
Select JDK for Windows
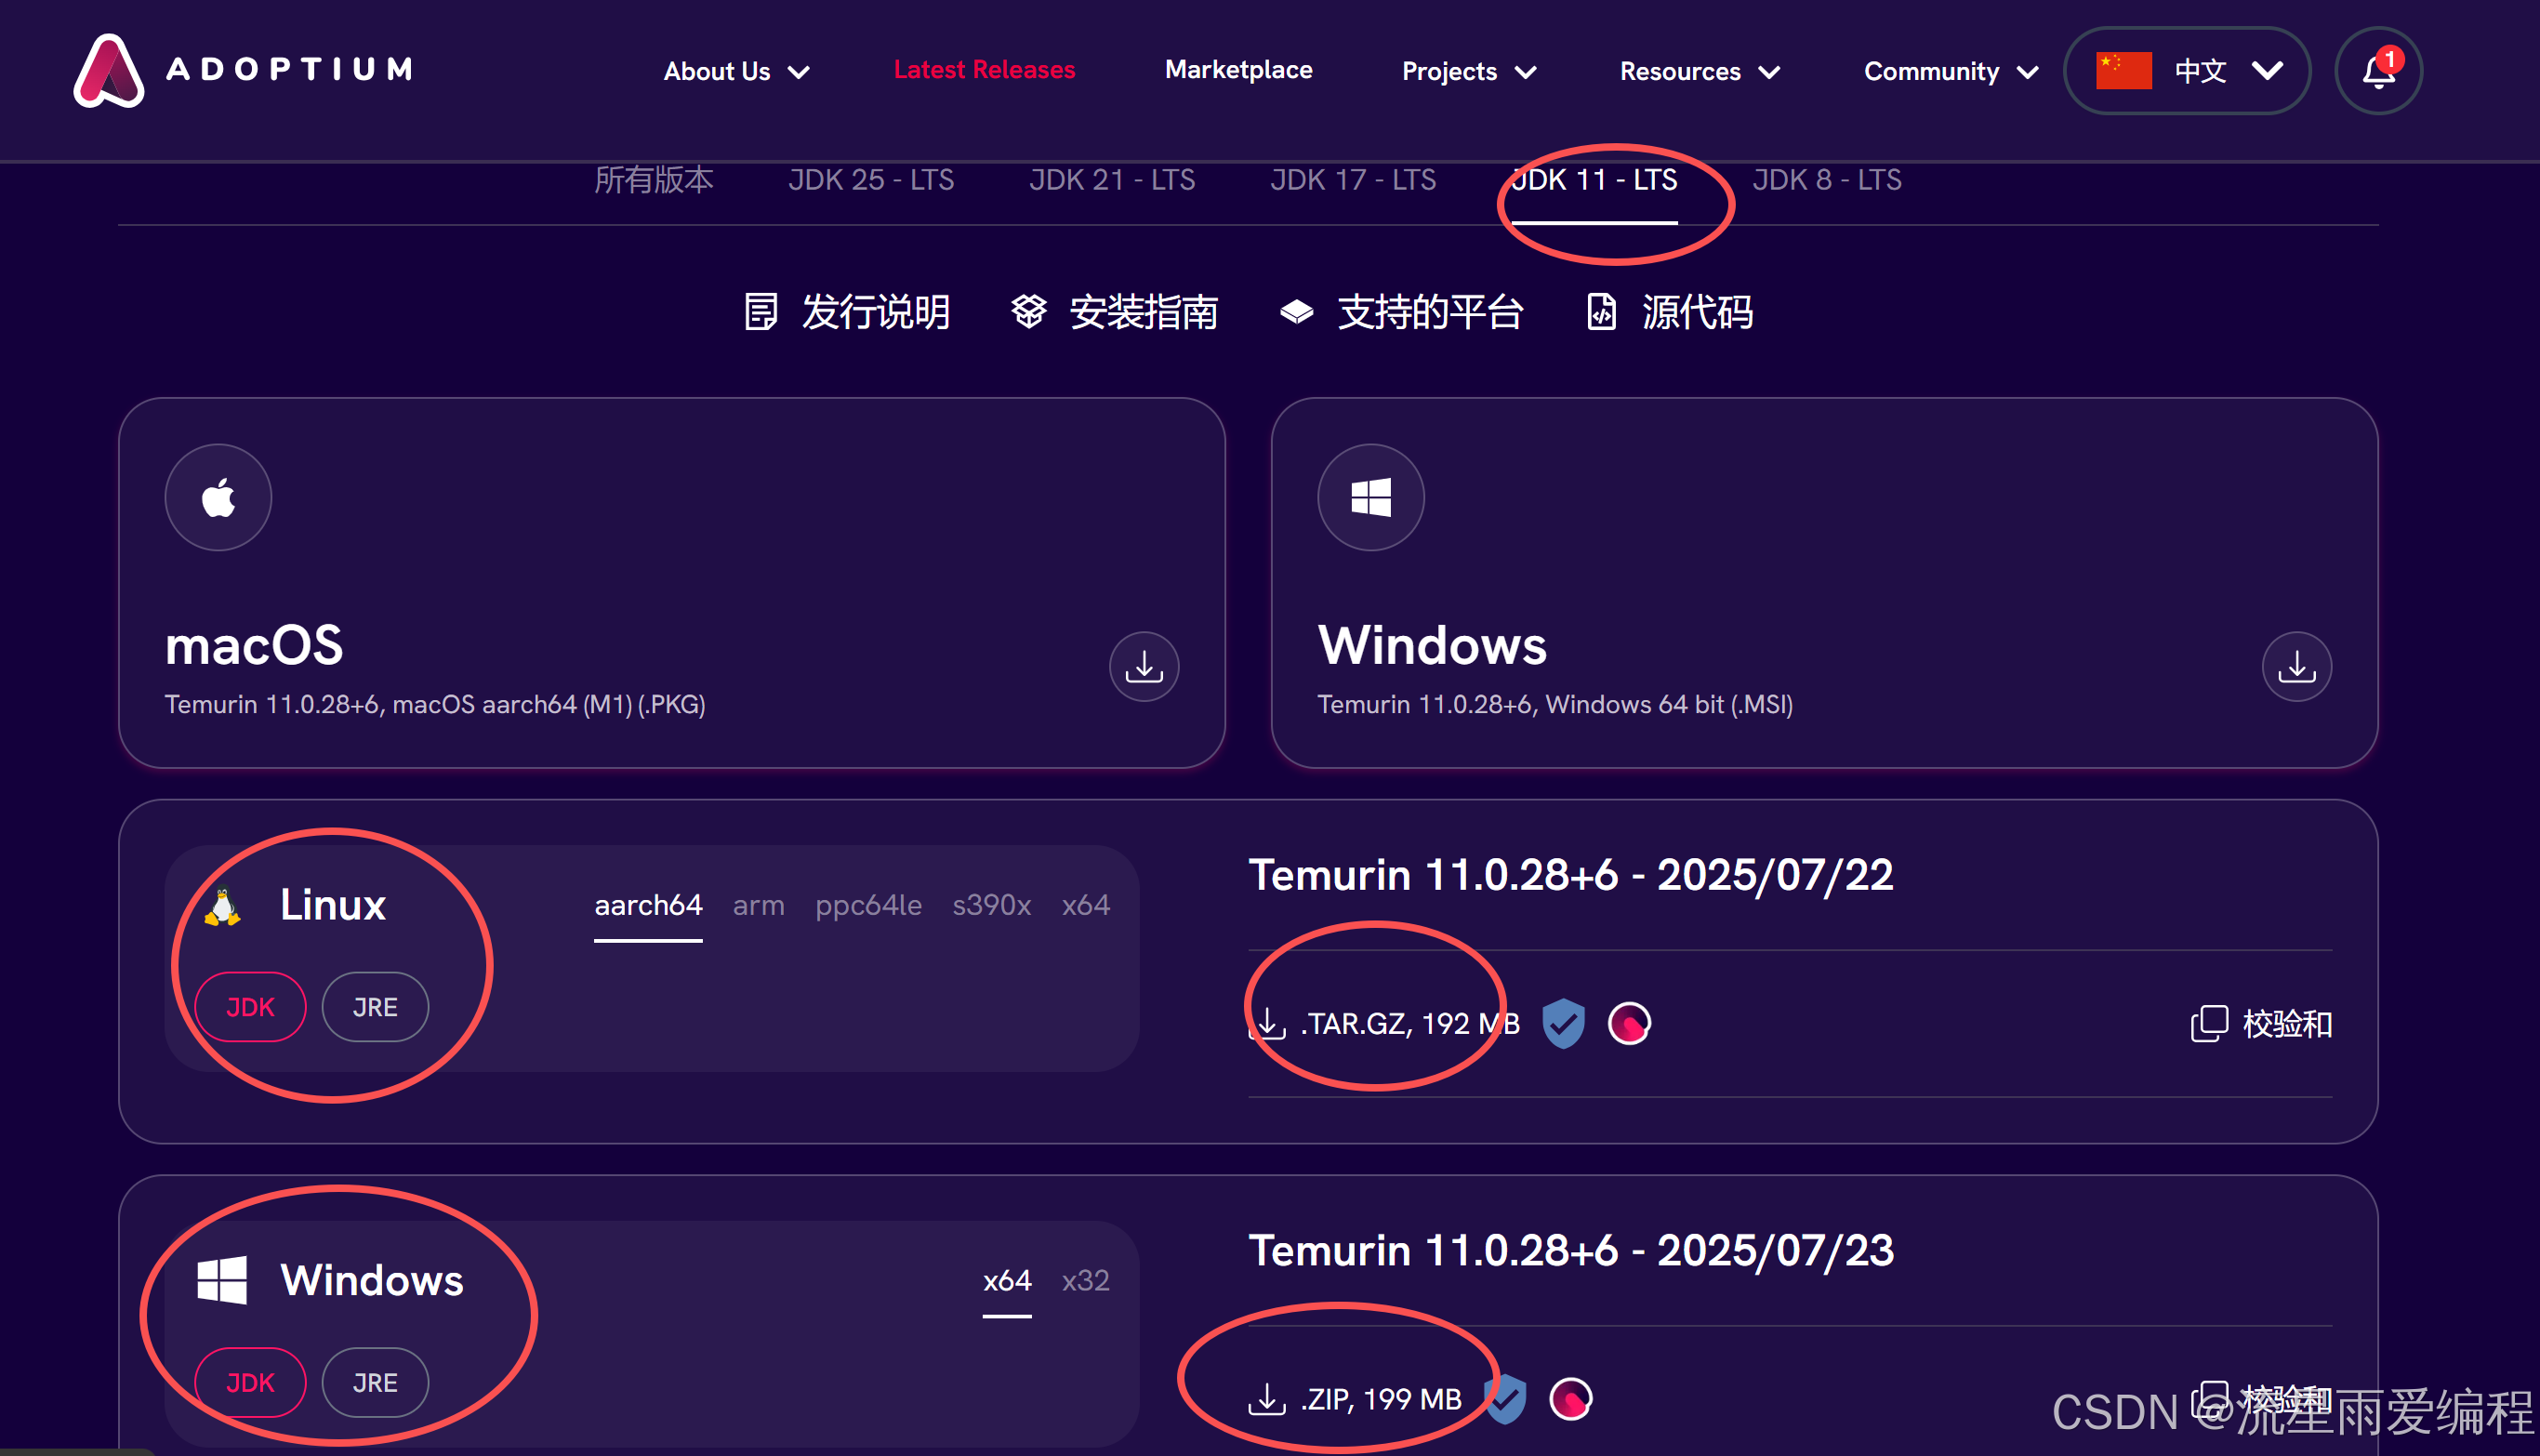click(250, 1382)
